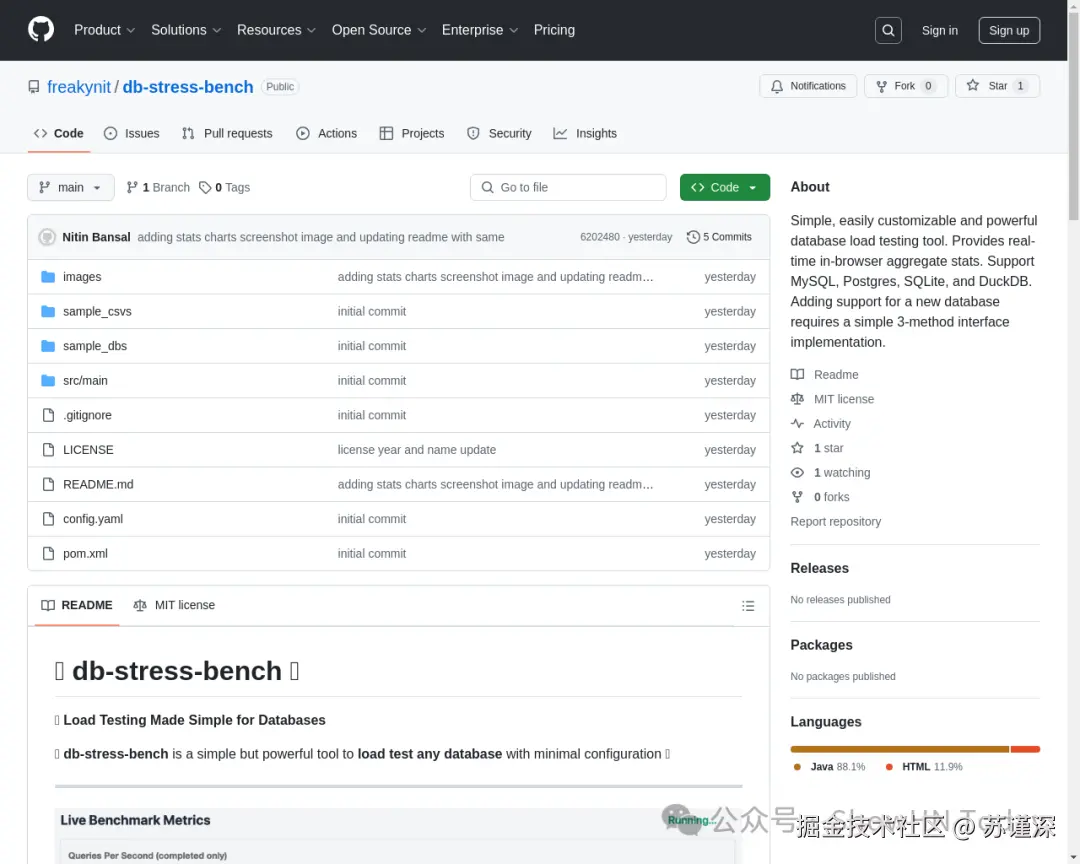Fork the repository with Fork button
The height and width of the screenshot is (864, 1080).
[906, 86]
